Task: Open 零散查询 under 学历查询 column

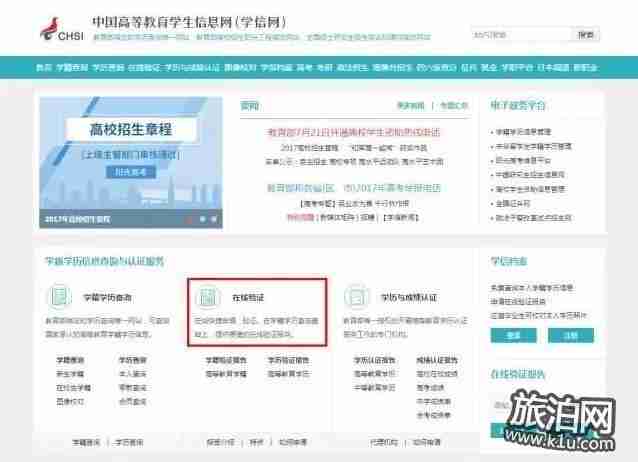Action: click(133, 388)
